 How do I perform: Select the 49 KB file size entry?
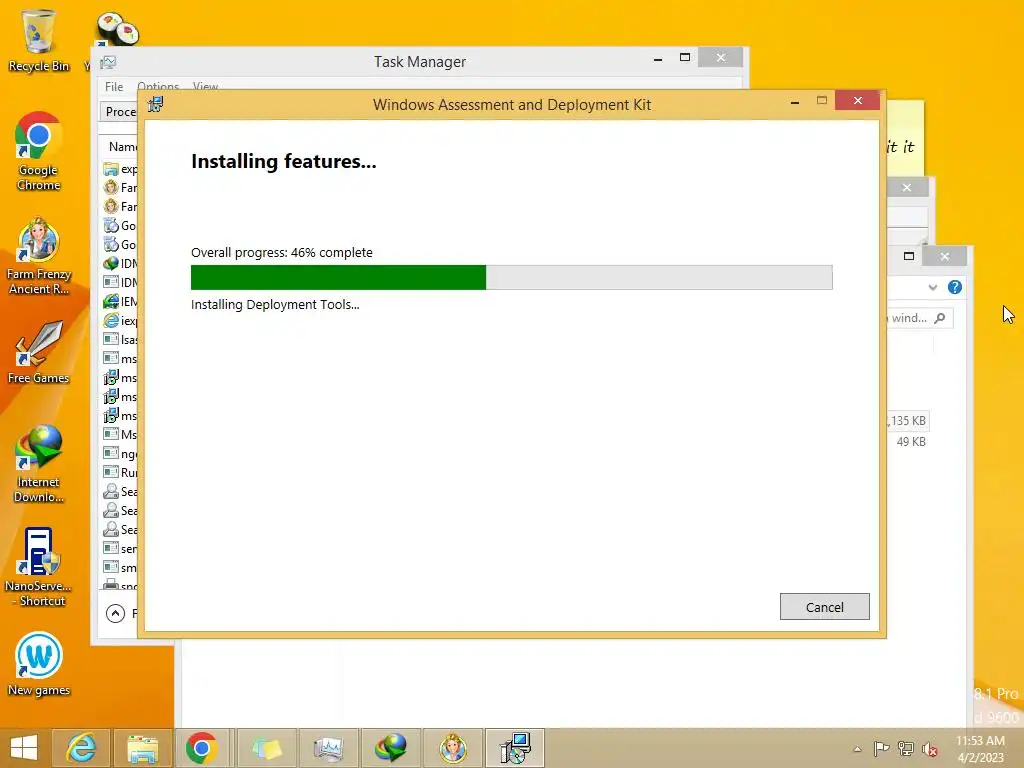point(911,442)
